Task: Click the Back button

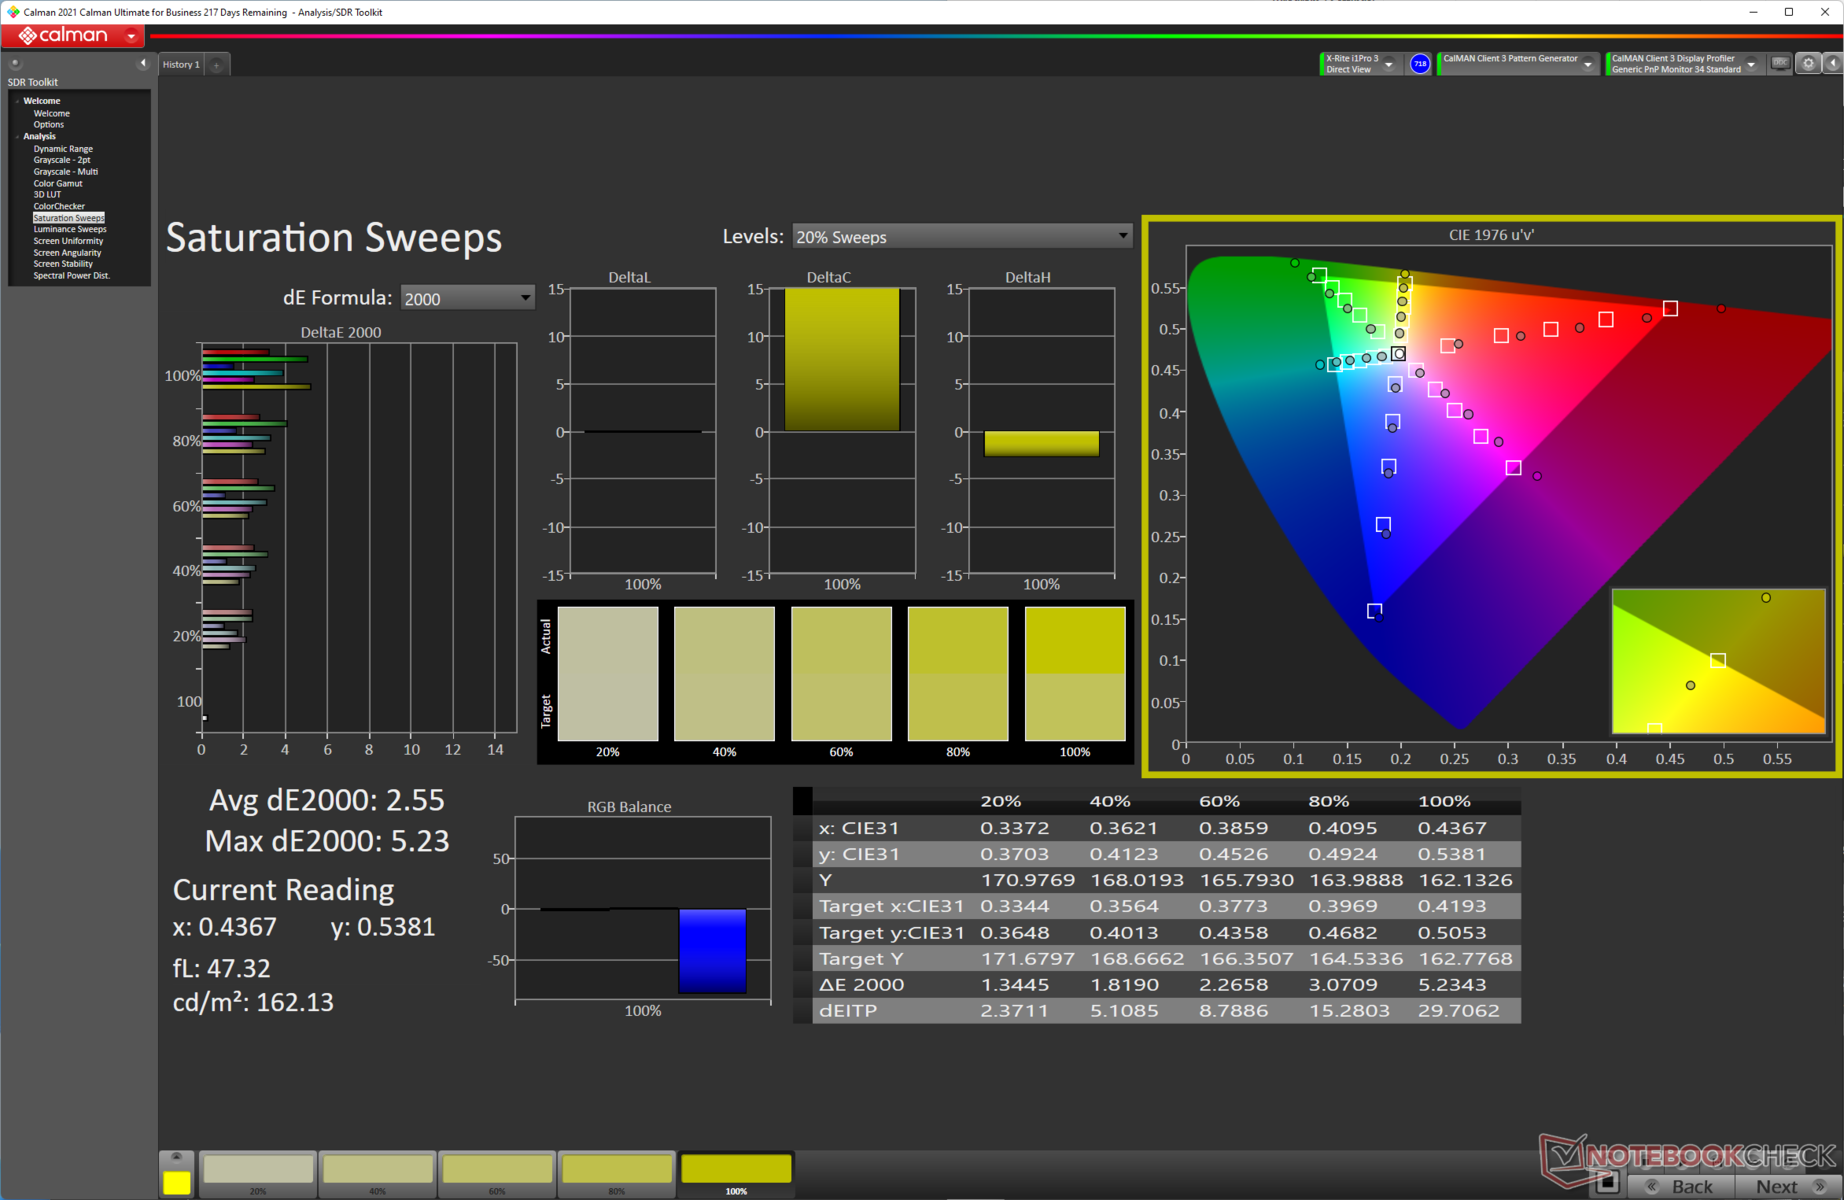Action: coord(1692,1186)
